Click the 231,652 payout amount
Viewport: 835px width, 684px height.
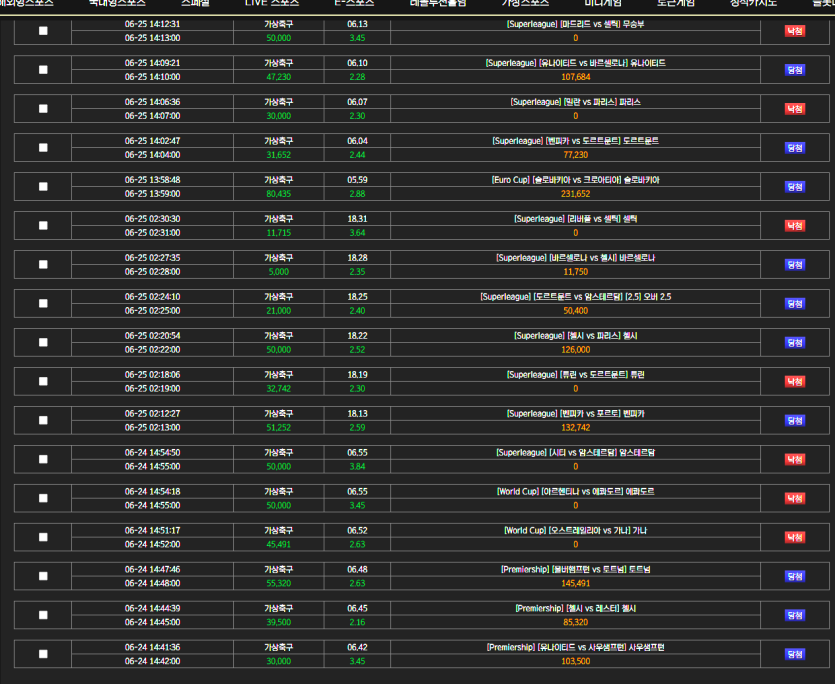[575, 194]
